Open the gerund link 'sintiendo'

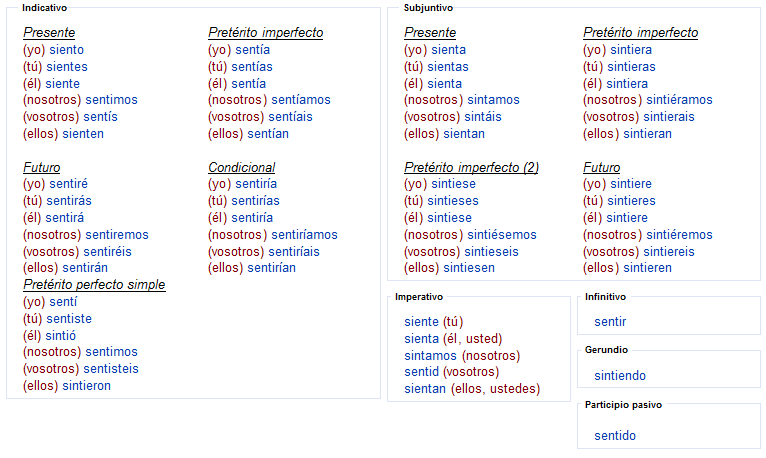(620, 375)
